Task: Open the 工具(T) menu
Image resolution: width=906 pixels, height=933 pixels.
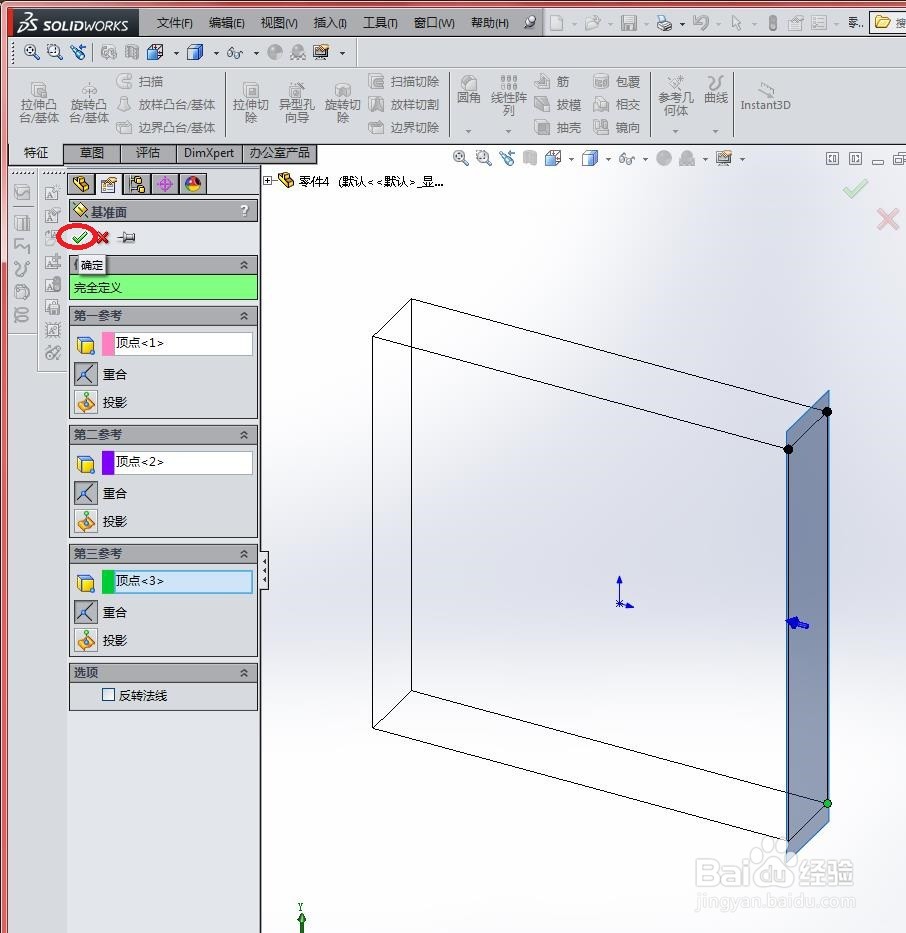Action: (x=380, y=23)
